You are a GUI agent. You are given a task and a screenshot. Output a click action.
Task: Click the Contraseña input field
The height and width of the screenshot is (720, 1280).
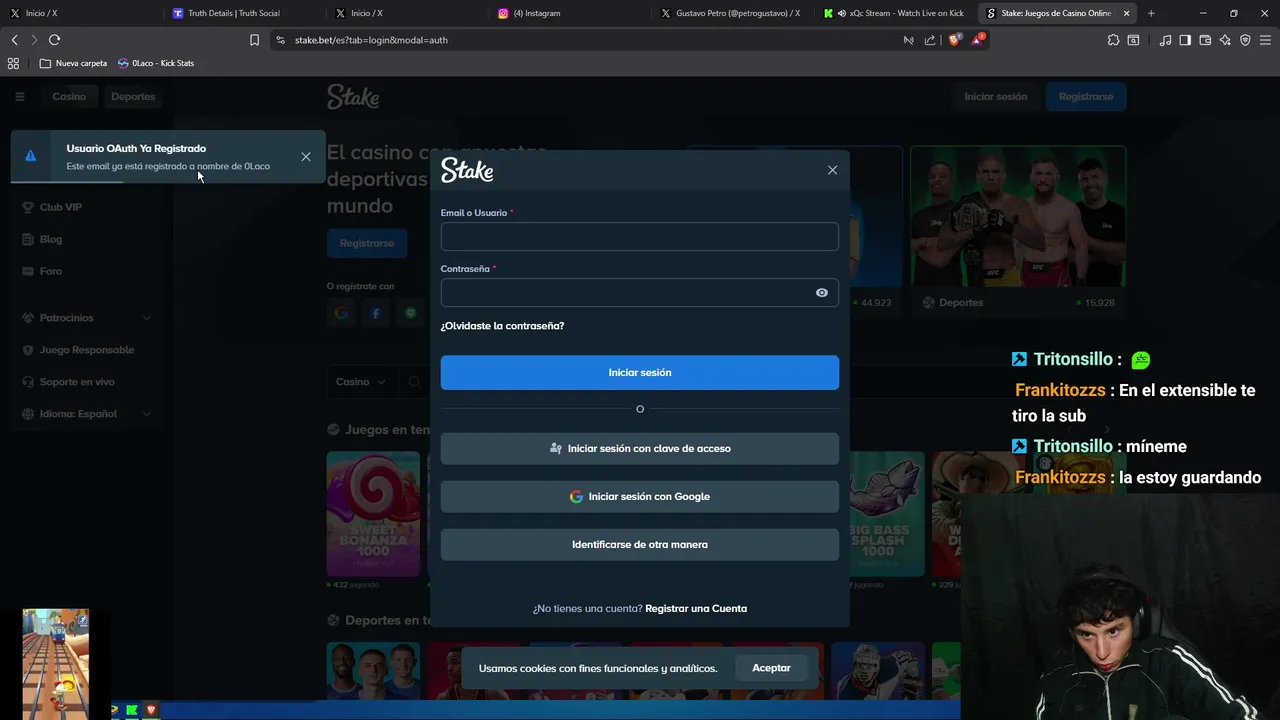coord(640,293)
